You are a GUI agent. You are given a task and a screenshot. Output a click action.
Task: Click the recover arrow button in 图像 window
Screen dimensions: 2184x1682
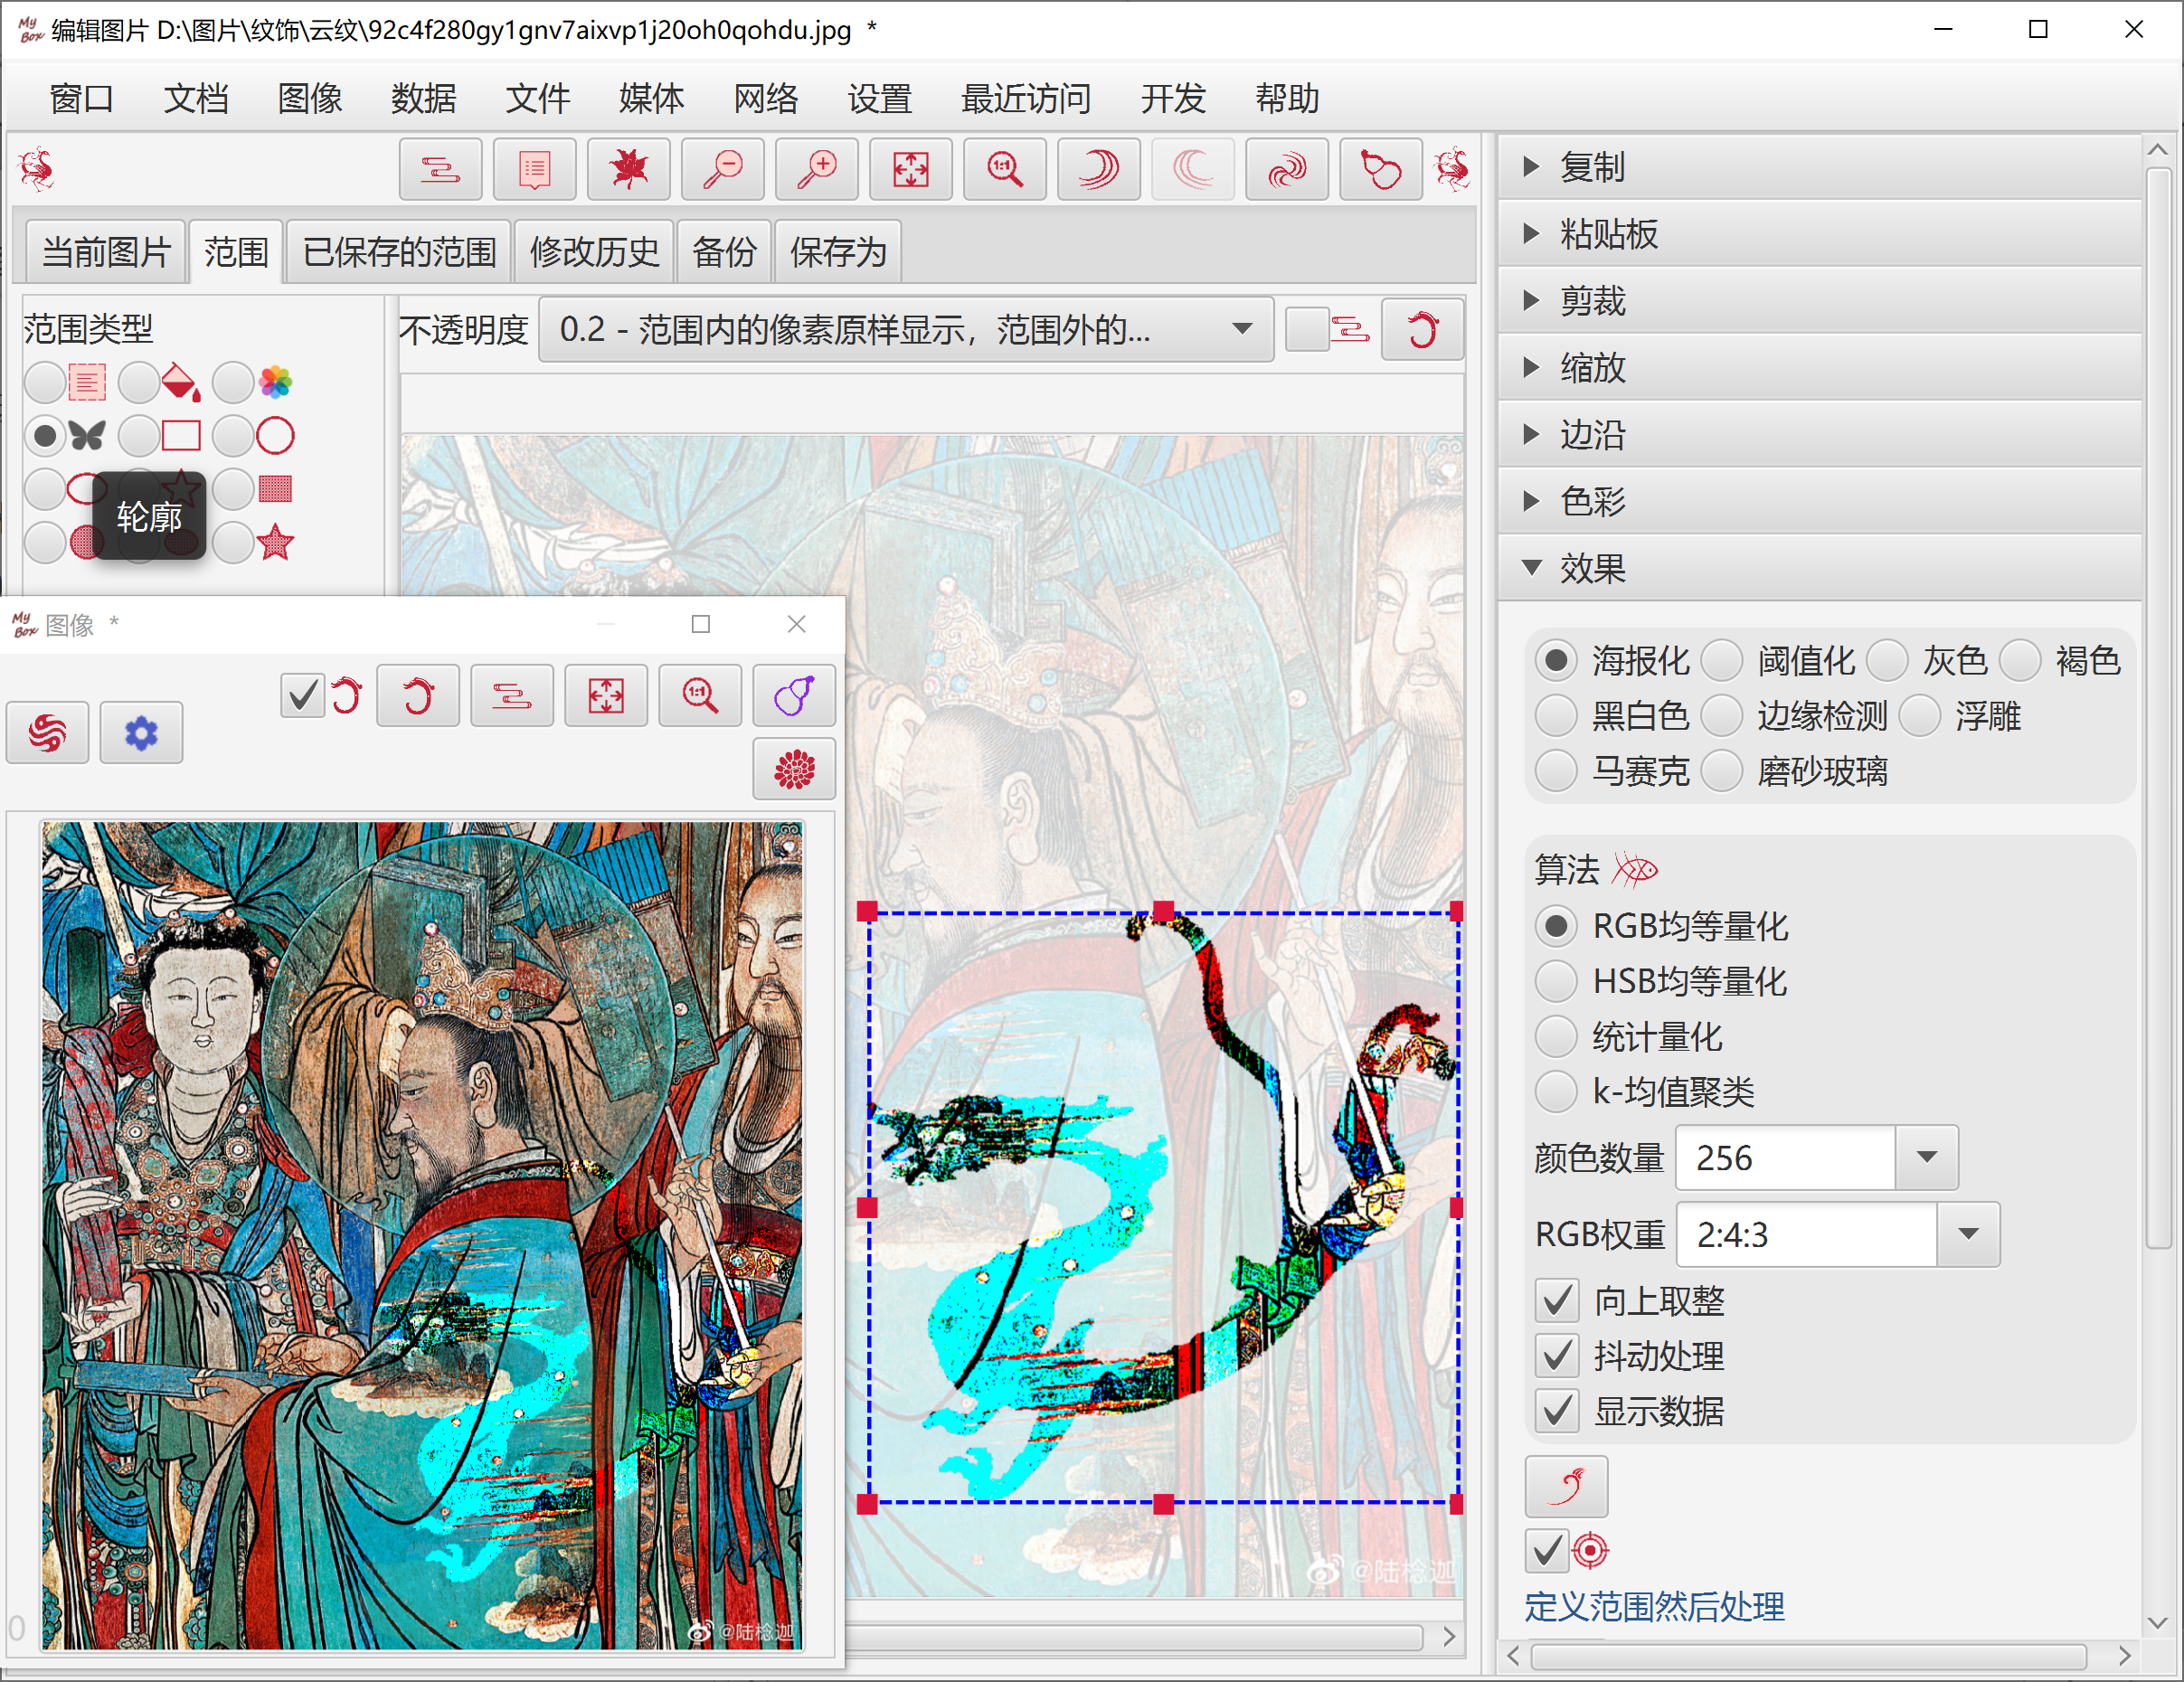coord(418,695)
